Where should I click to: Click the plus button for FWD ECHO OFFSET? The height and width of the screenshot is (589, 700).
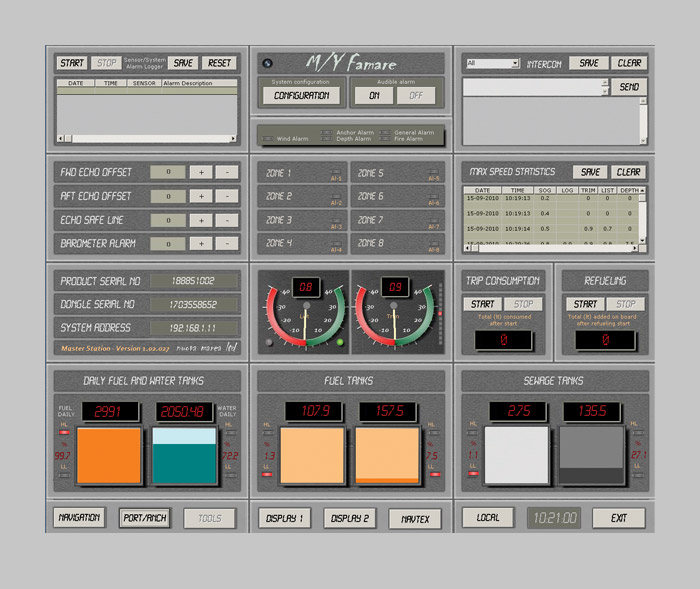coord(201,172)
